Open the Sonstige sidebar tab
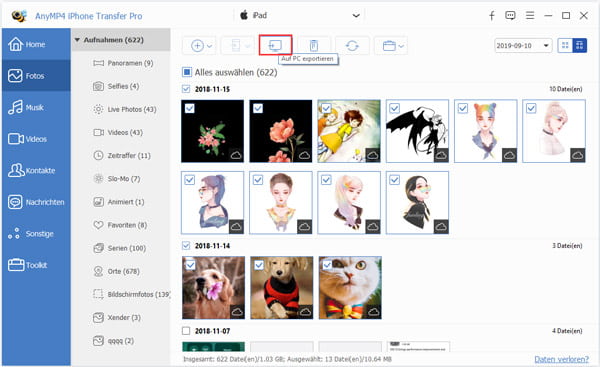 (x=36, y=233)
